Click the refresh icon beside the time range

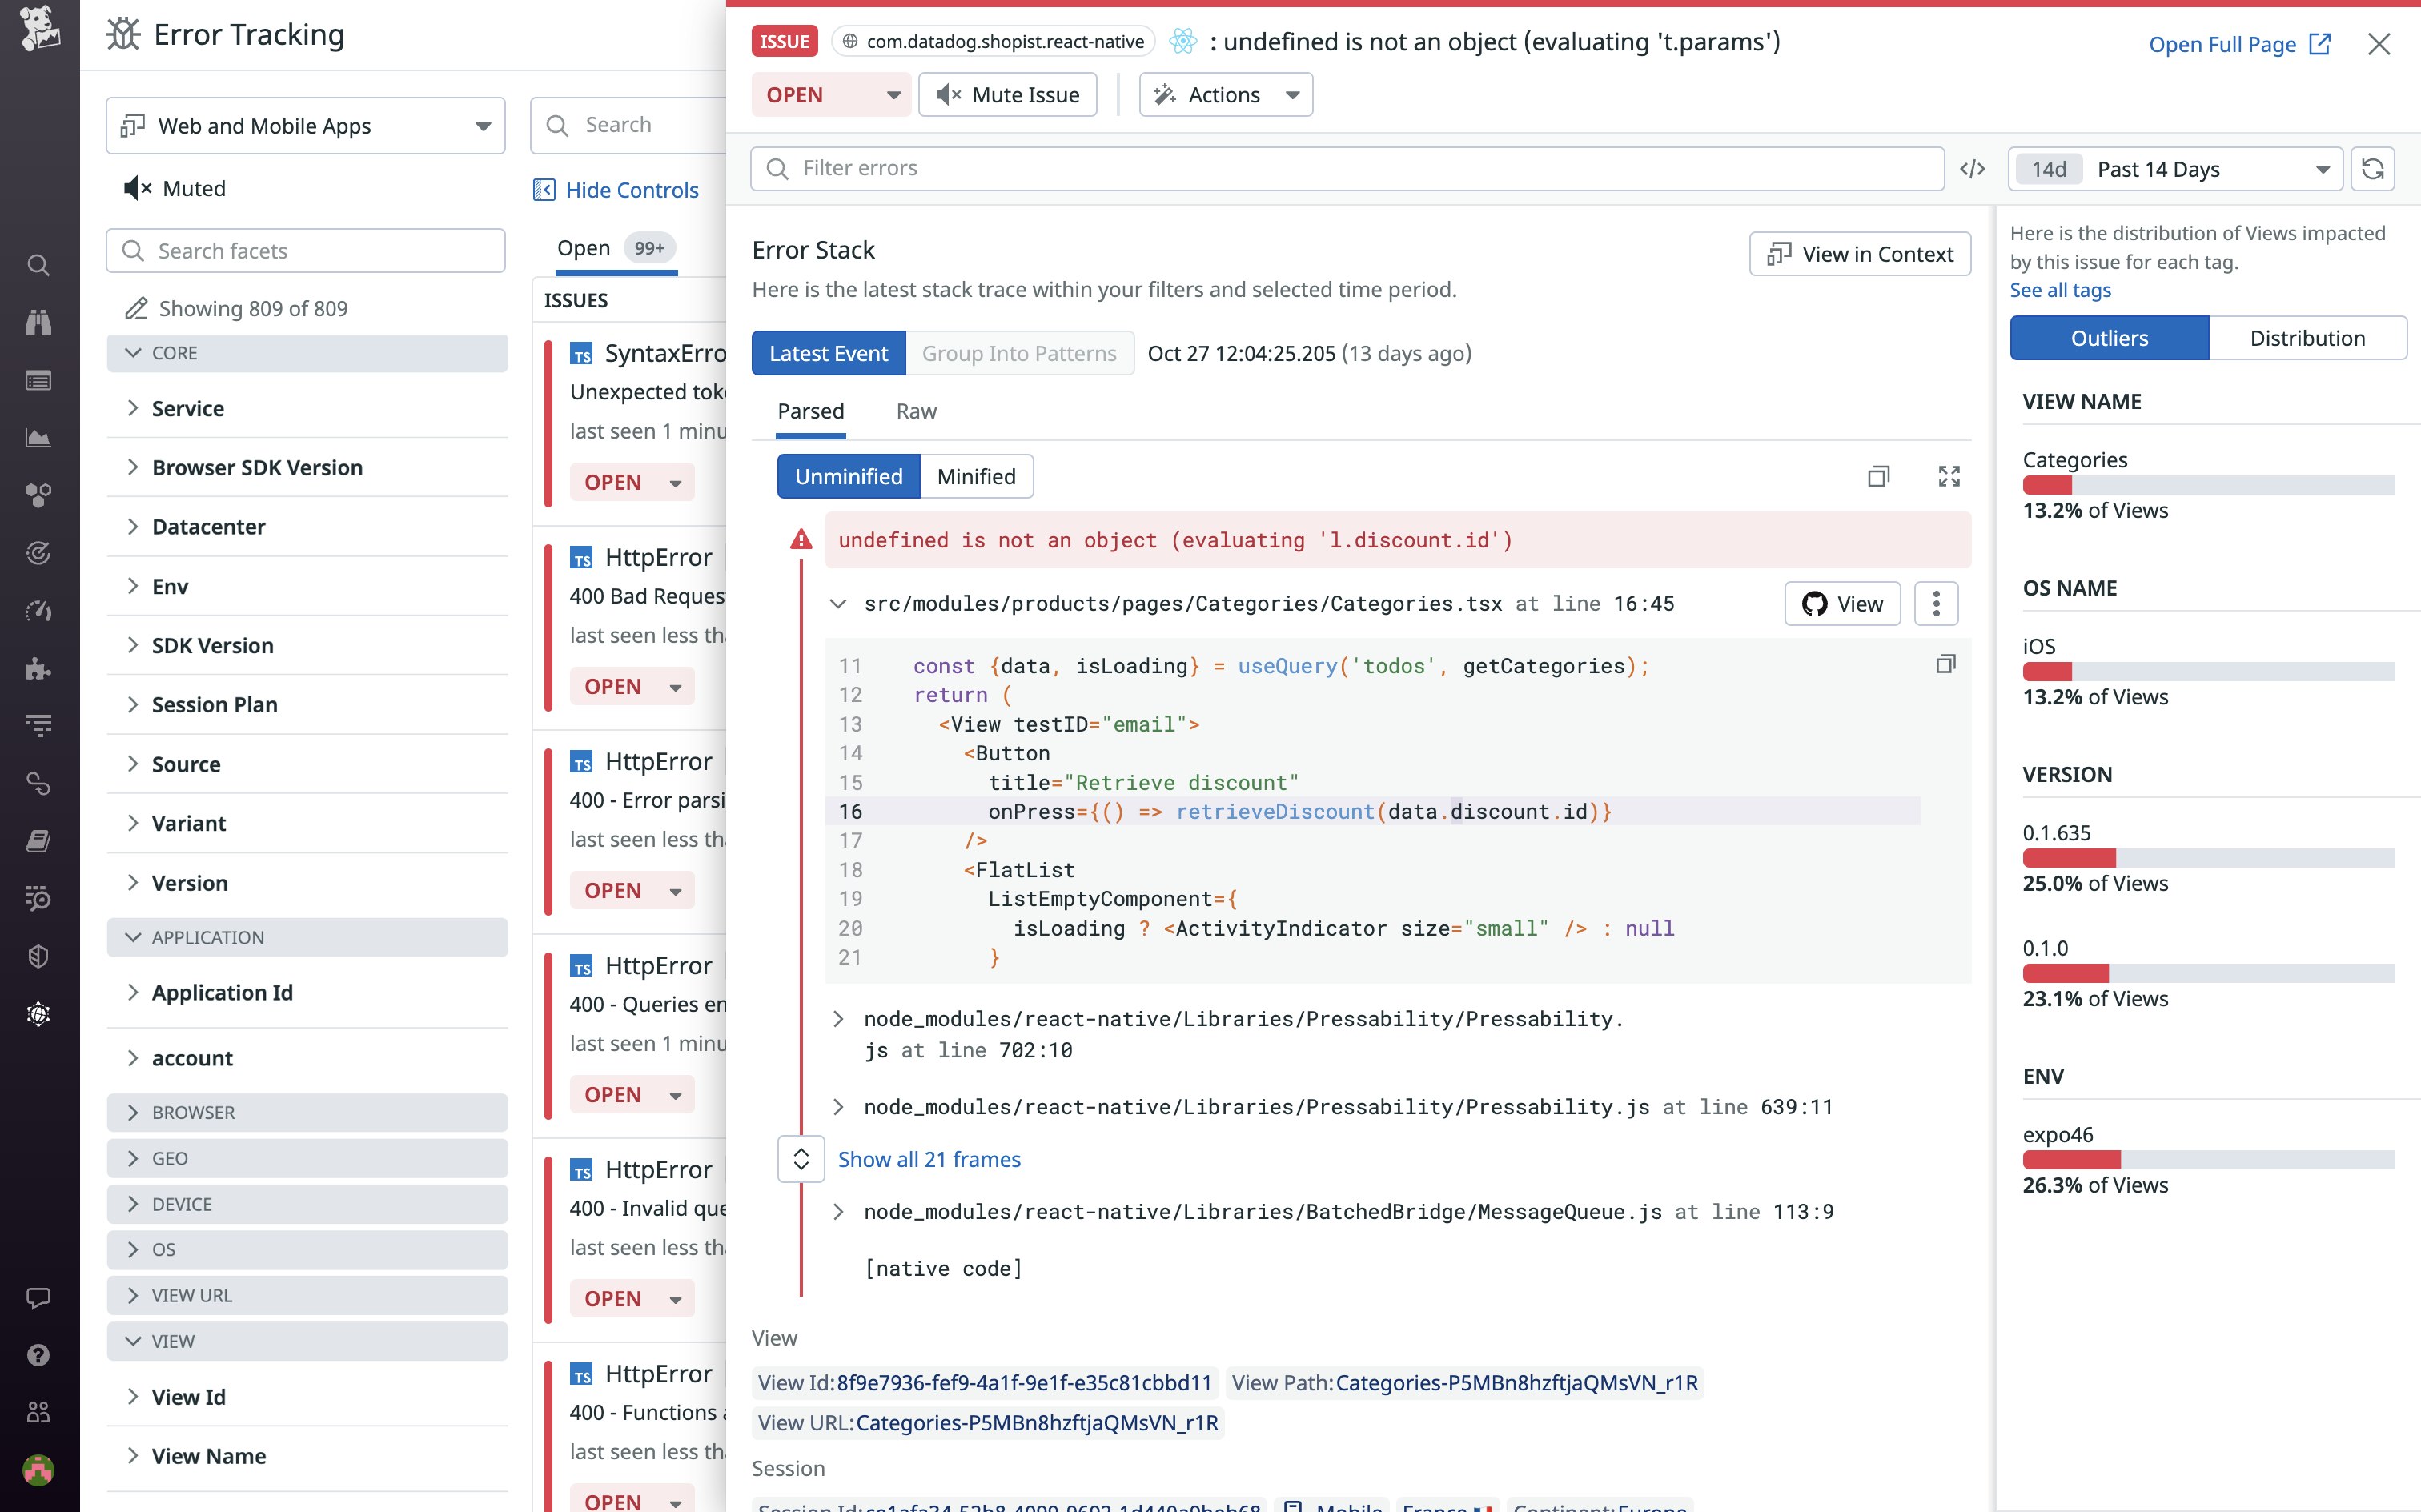click(2373, 169)
